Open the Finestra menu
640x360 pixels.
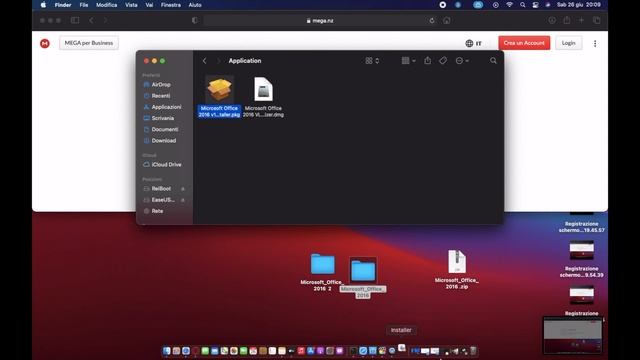171,5
